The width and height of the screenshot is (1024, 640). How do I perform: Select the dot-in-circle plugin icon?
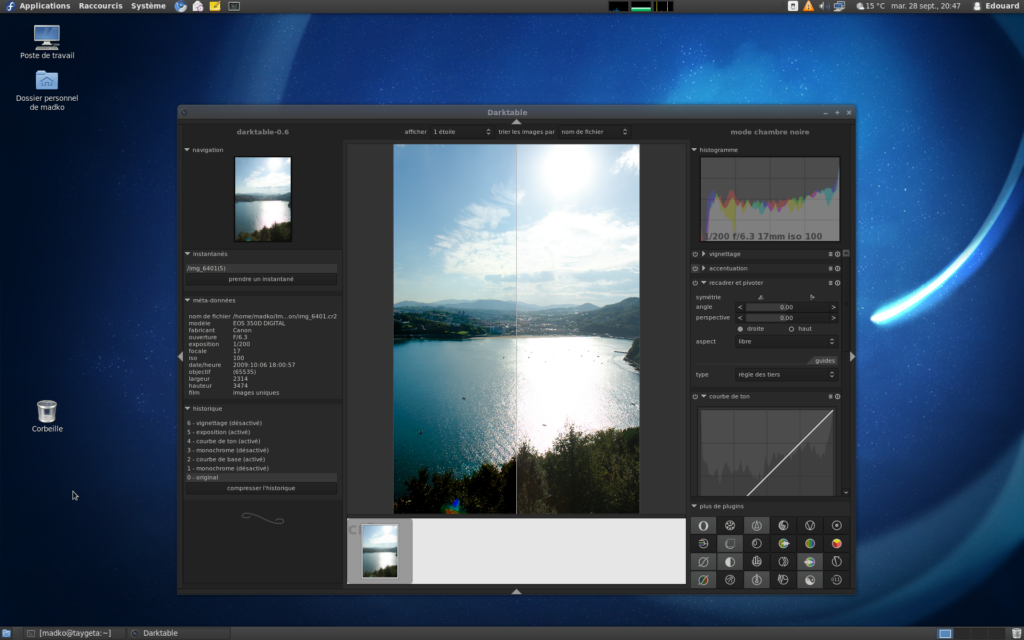[x=837, y=525]
